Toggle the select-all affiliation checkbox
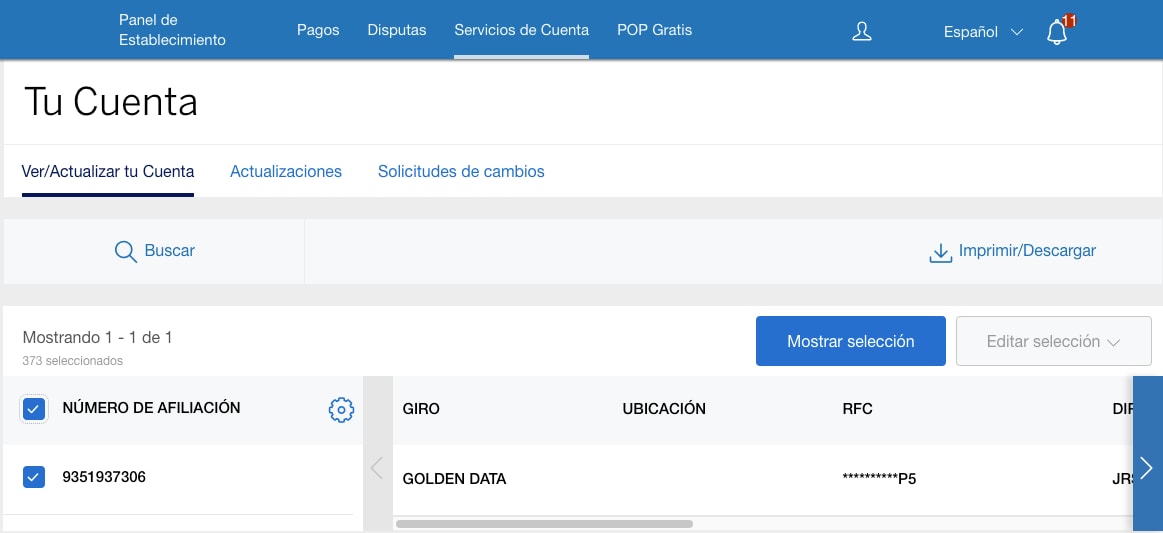The width and height of the screenshot is (1163, 533). [34, 408]
